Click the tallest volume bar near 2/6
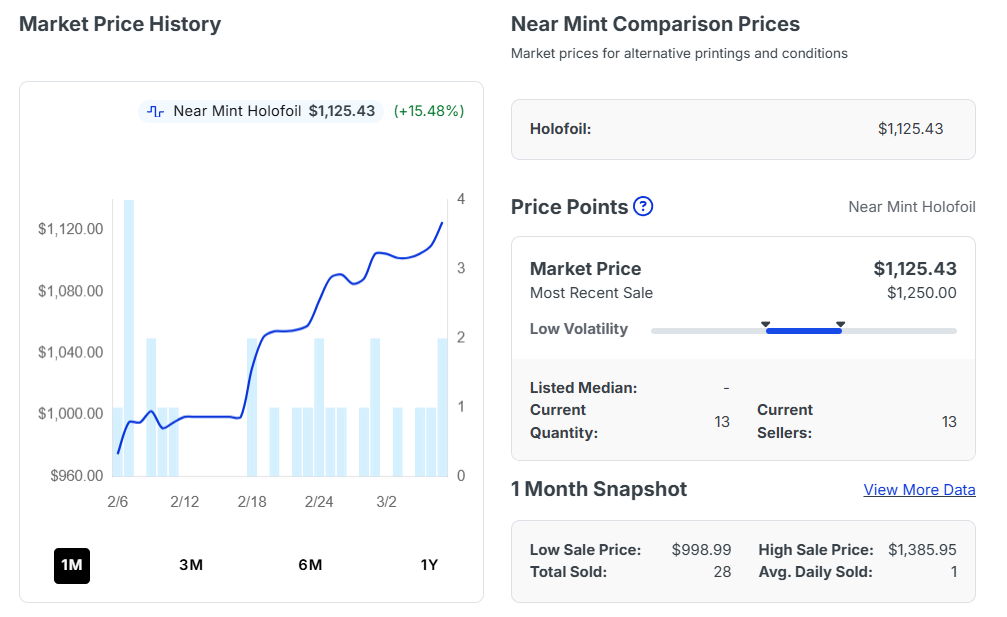 point(129,340)
